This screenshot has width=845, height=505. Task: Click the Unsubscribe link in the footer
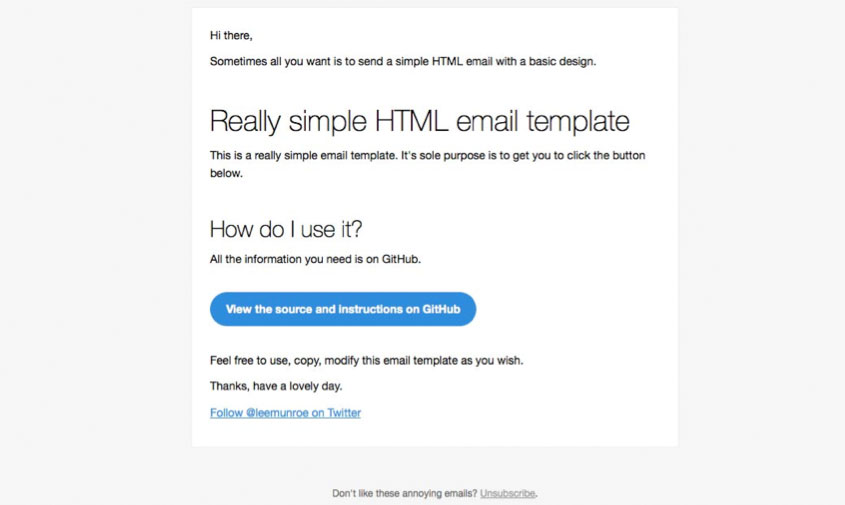508,493
